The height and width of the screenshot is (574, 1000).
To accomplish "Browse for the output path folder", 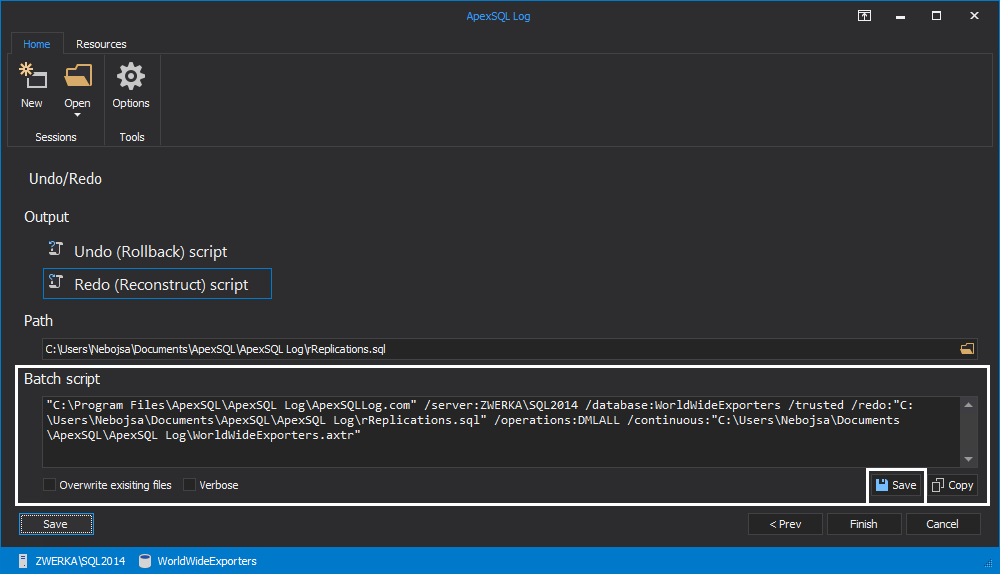I will pos(967,349).
